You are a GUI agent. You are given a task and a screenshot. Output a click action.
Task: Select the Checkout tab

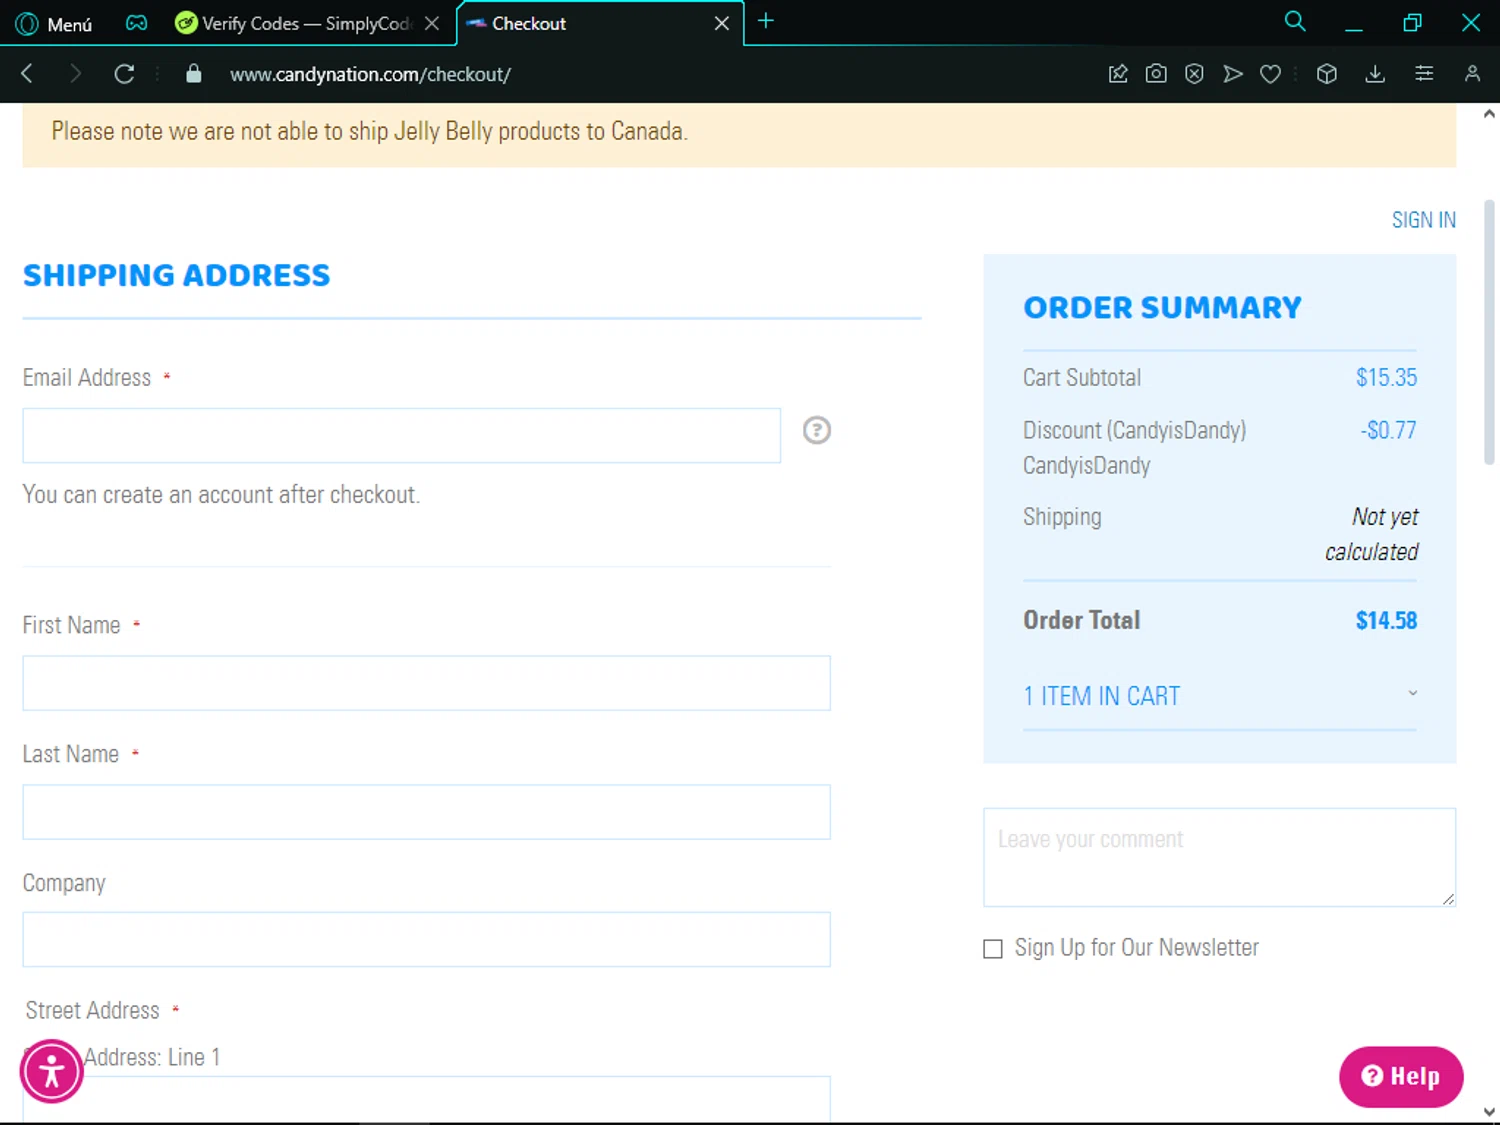[x=600, y=23]
